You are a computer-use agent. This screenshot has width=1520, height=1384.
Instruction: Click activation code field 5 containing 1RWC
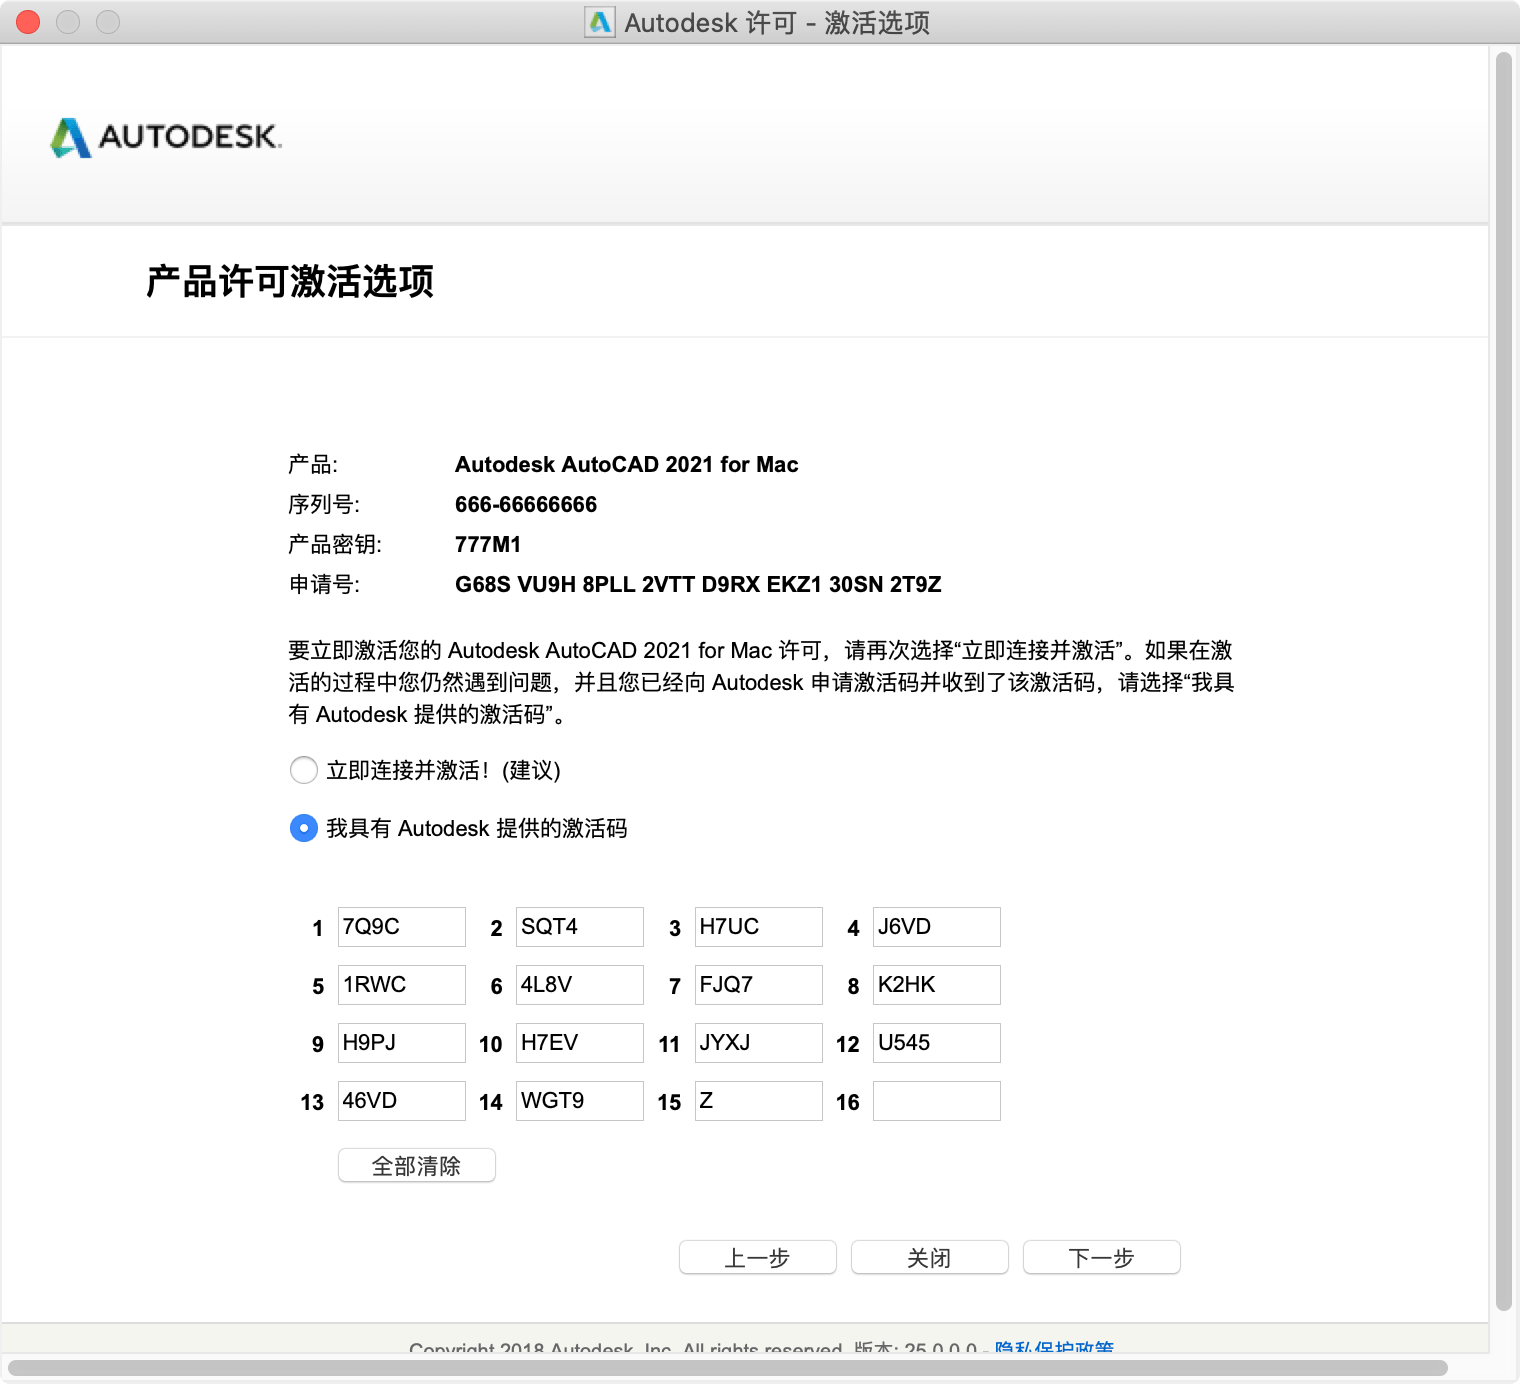402,985
